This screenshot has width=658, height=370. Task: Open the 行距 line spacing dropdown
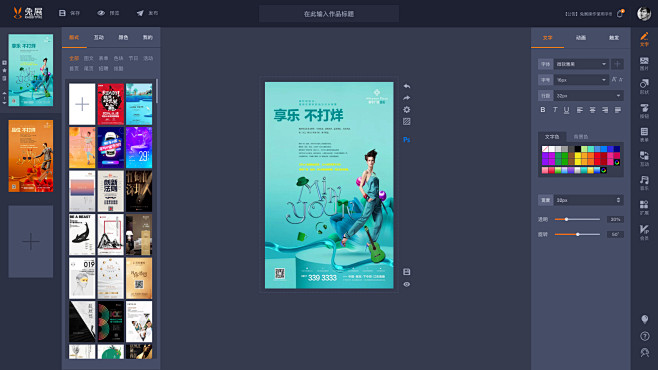tap(588, 96)
